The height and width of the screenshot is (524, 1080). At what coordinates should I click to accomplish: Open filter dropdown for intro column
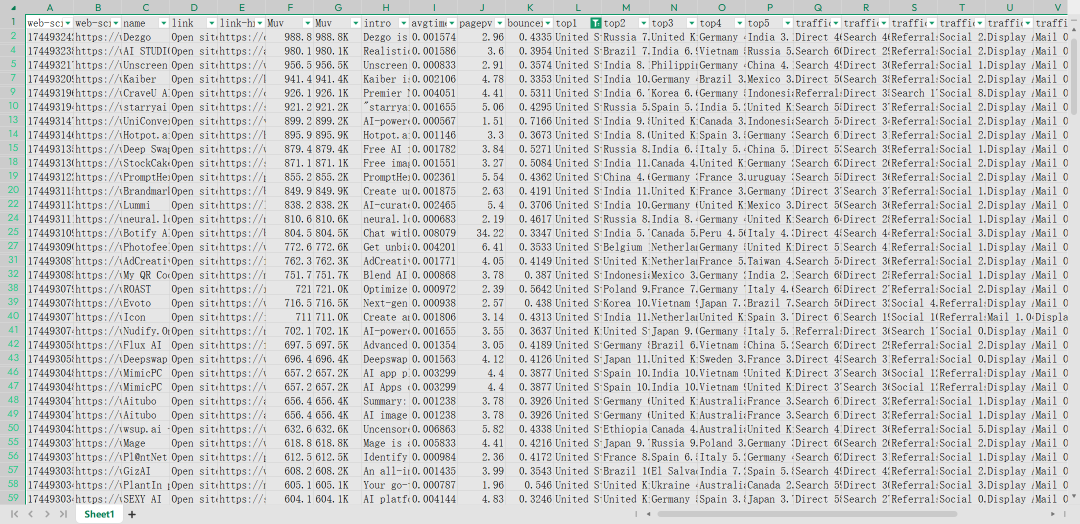404,23
